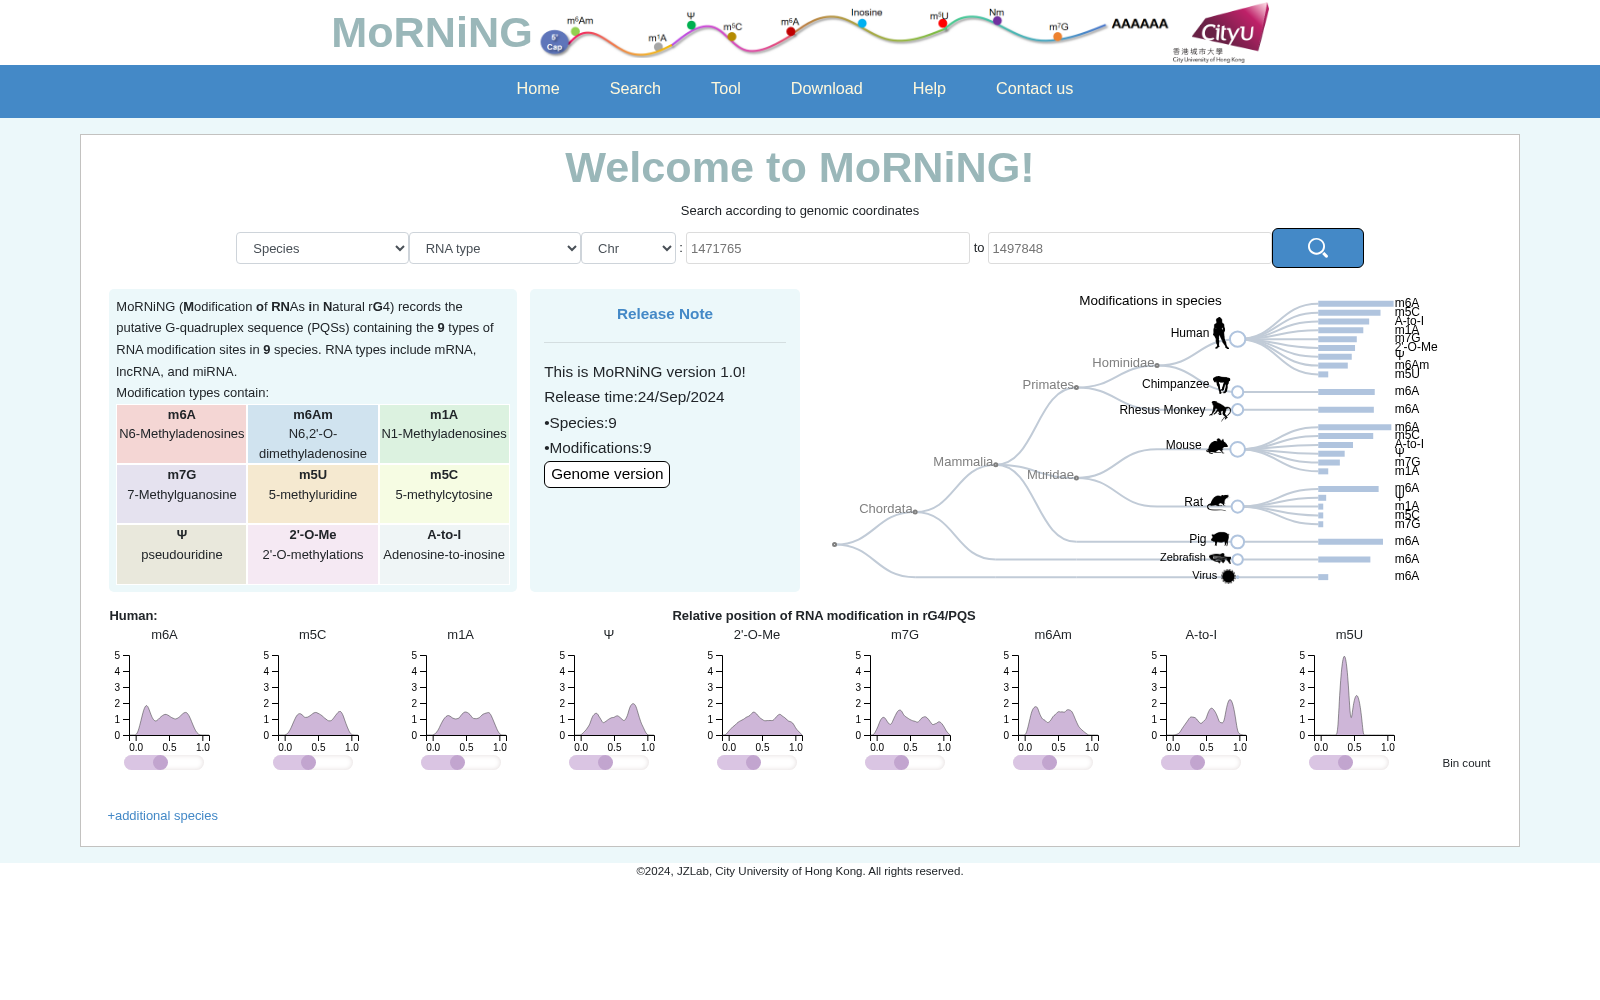Image resolution: width=1600 pixels, height=1000 pixels.
Task: Click the Mouse tree node circle
Action: [1238, 450]
